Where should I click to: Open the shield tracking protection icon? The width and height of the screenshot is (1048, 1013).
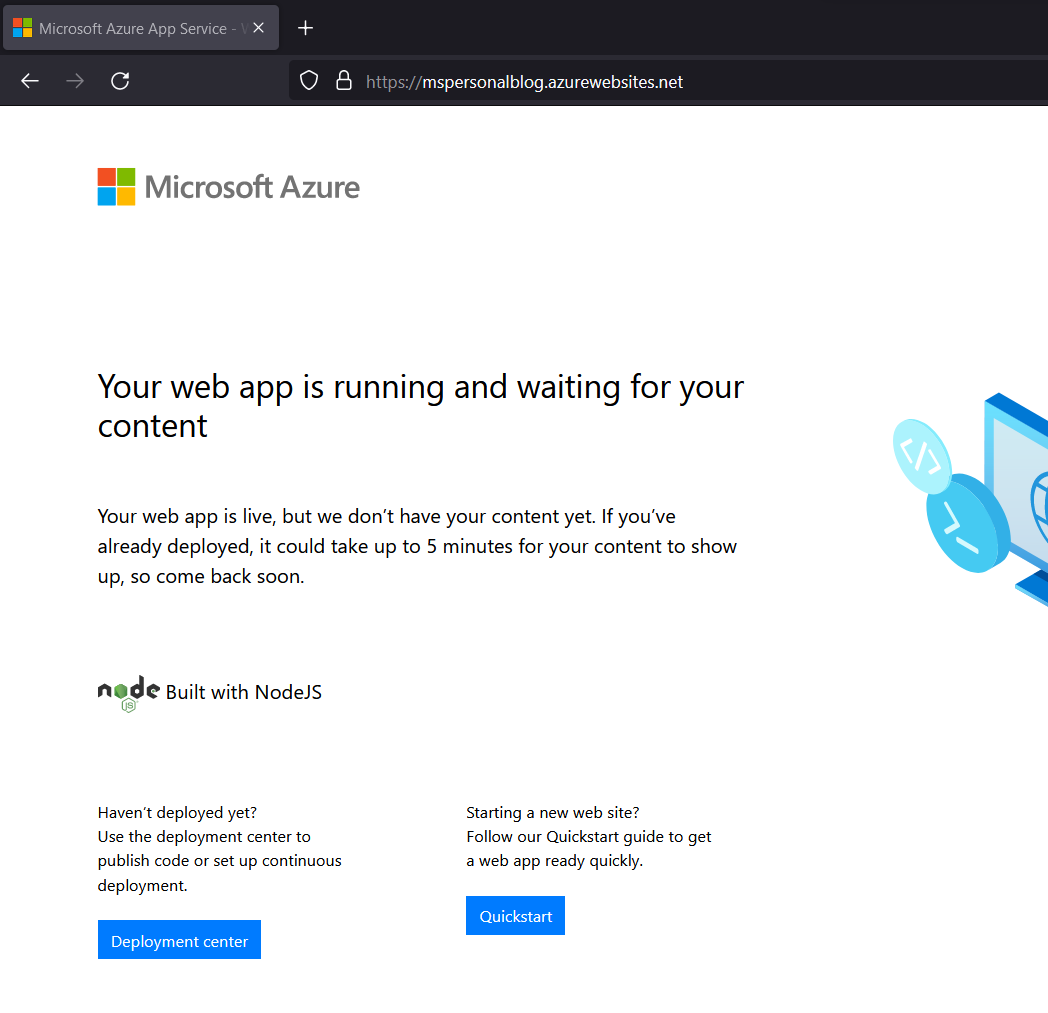[309, 81]
